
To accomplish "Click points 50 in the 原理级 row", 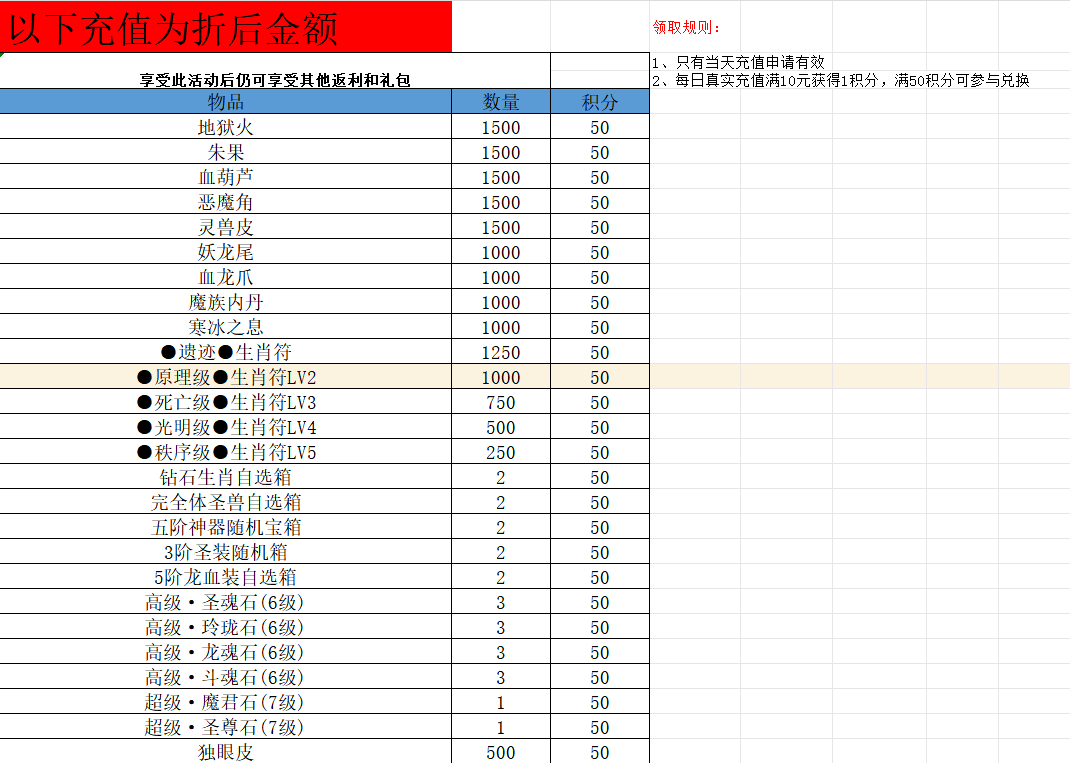I will pos(600,377).
